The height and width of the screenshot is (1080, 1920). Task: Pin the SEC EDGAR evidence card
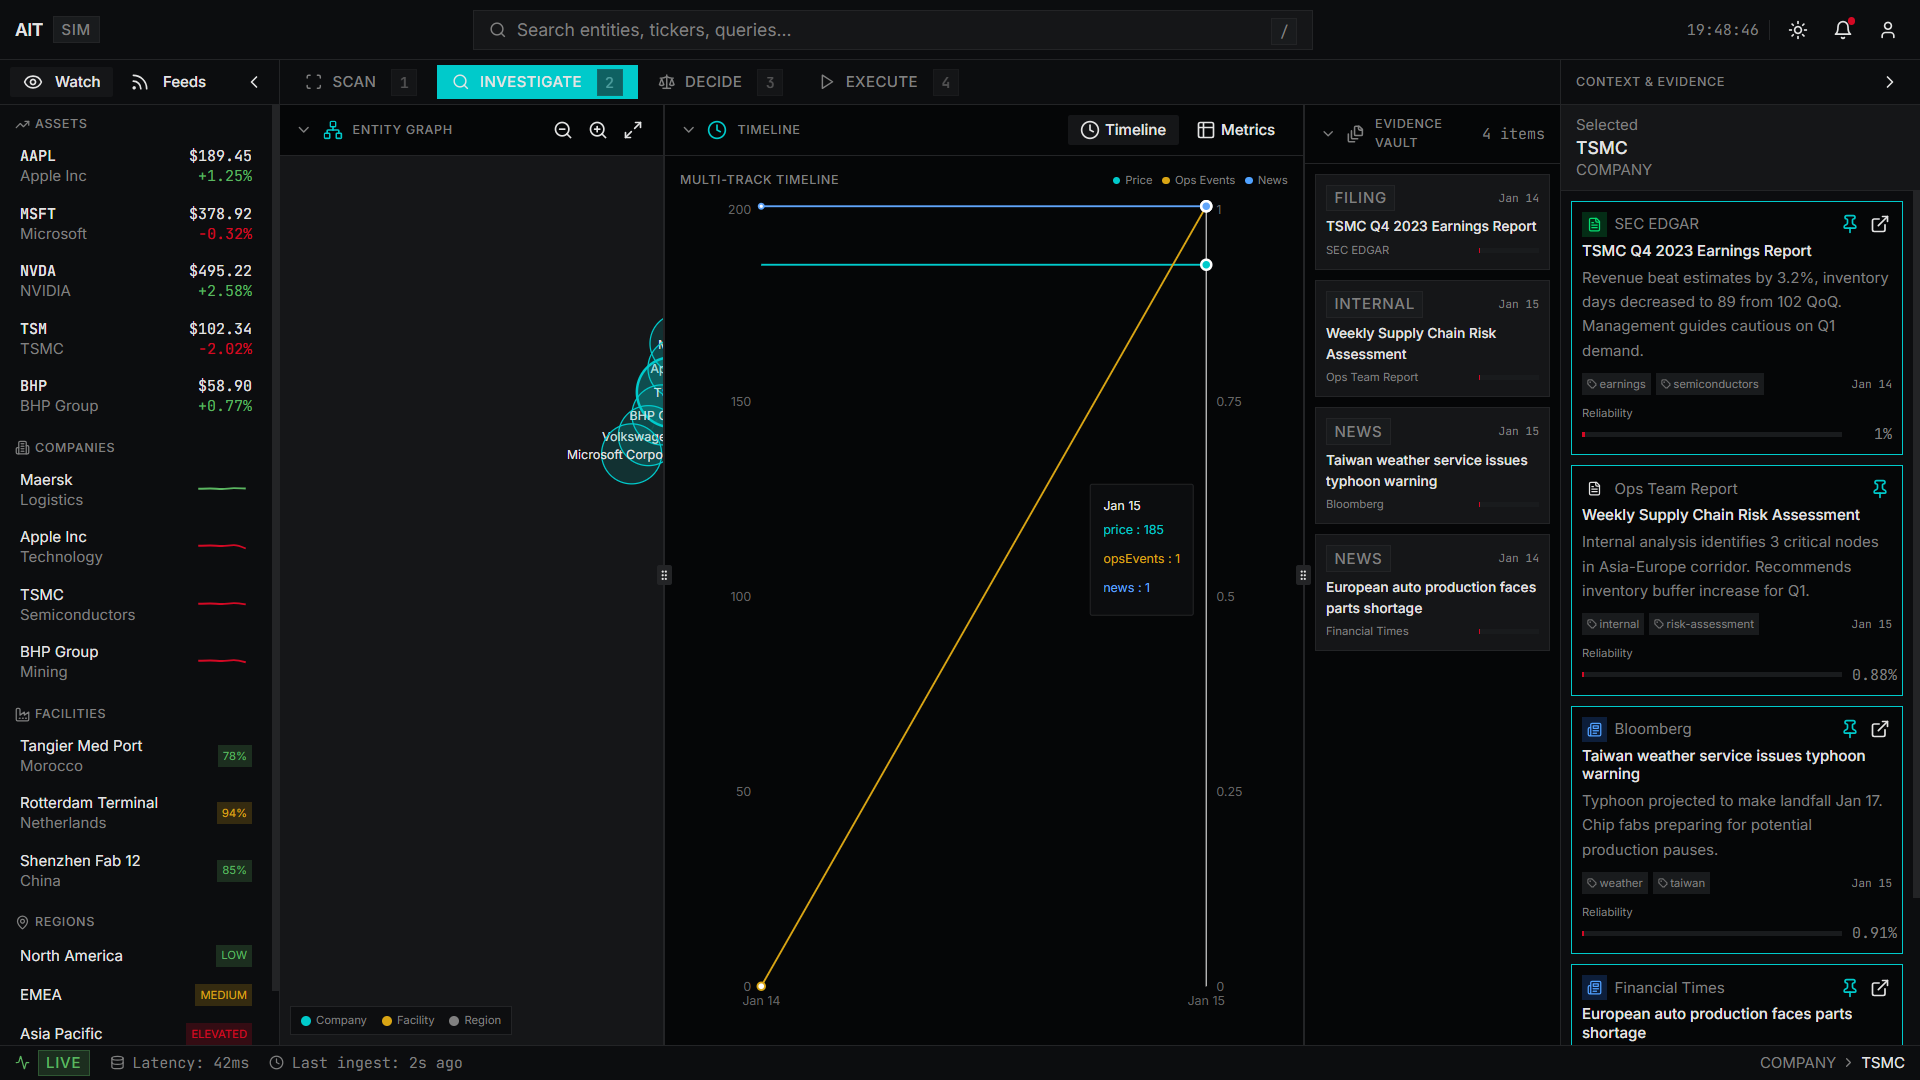coord(1850,224)
